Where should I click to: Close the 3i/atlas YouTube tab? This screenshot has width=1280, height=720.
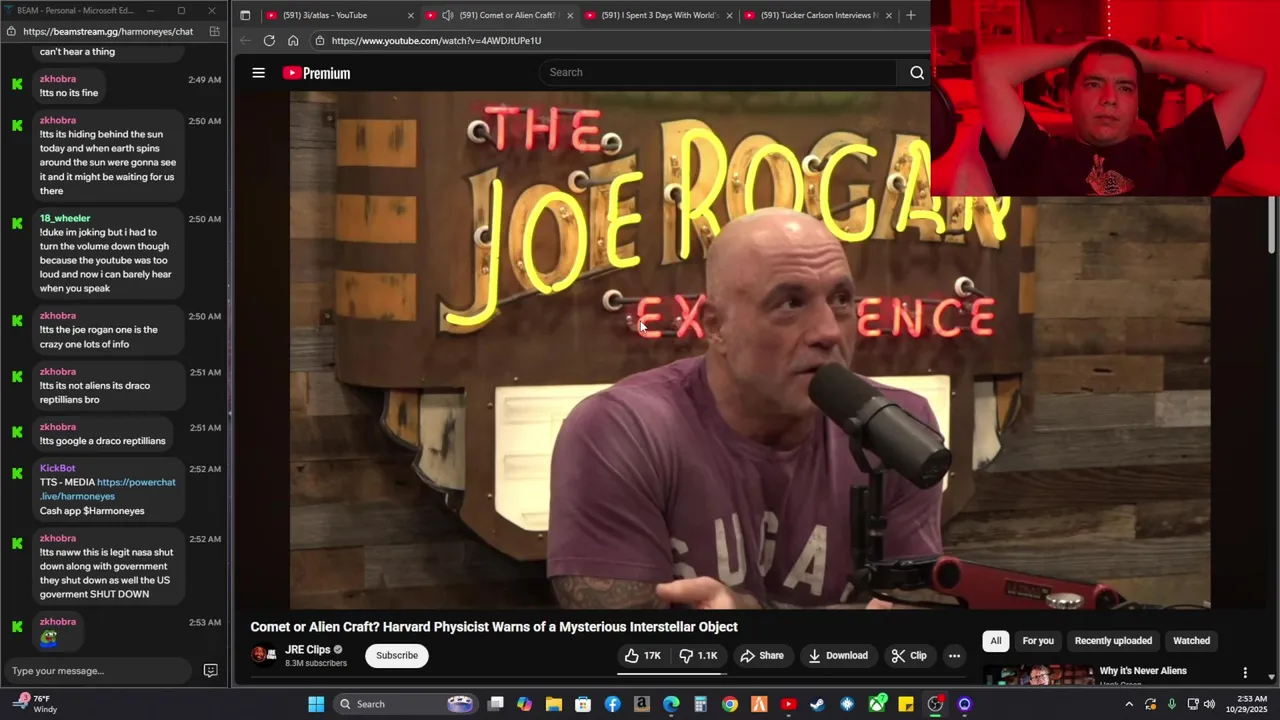click(x=410, y=15)
